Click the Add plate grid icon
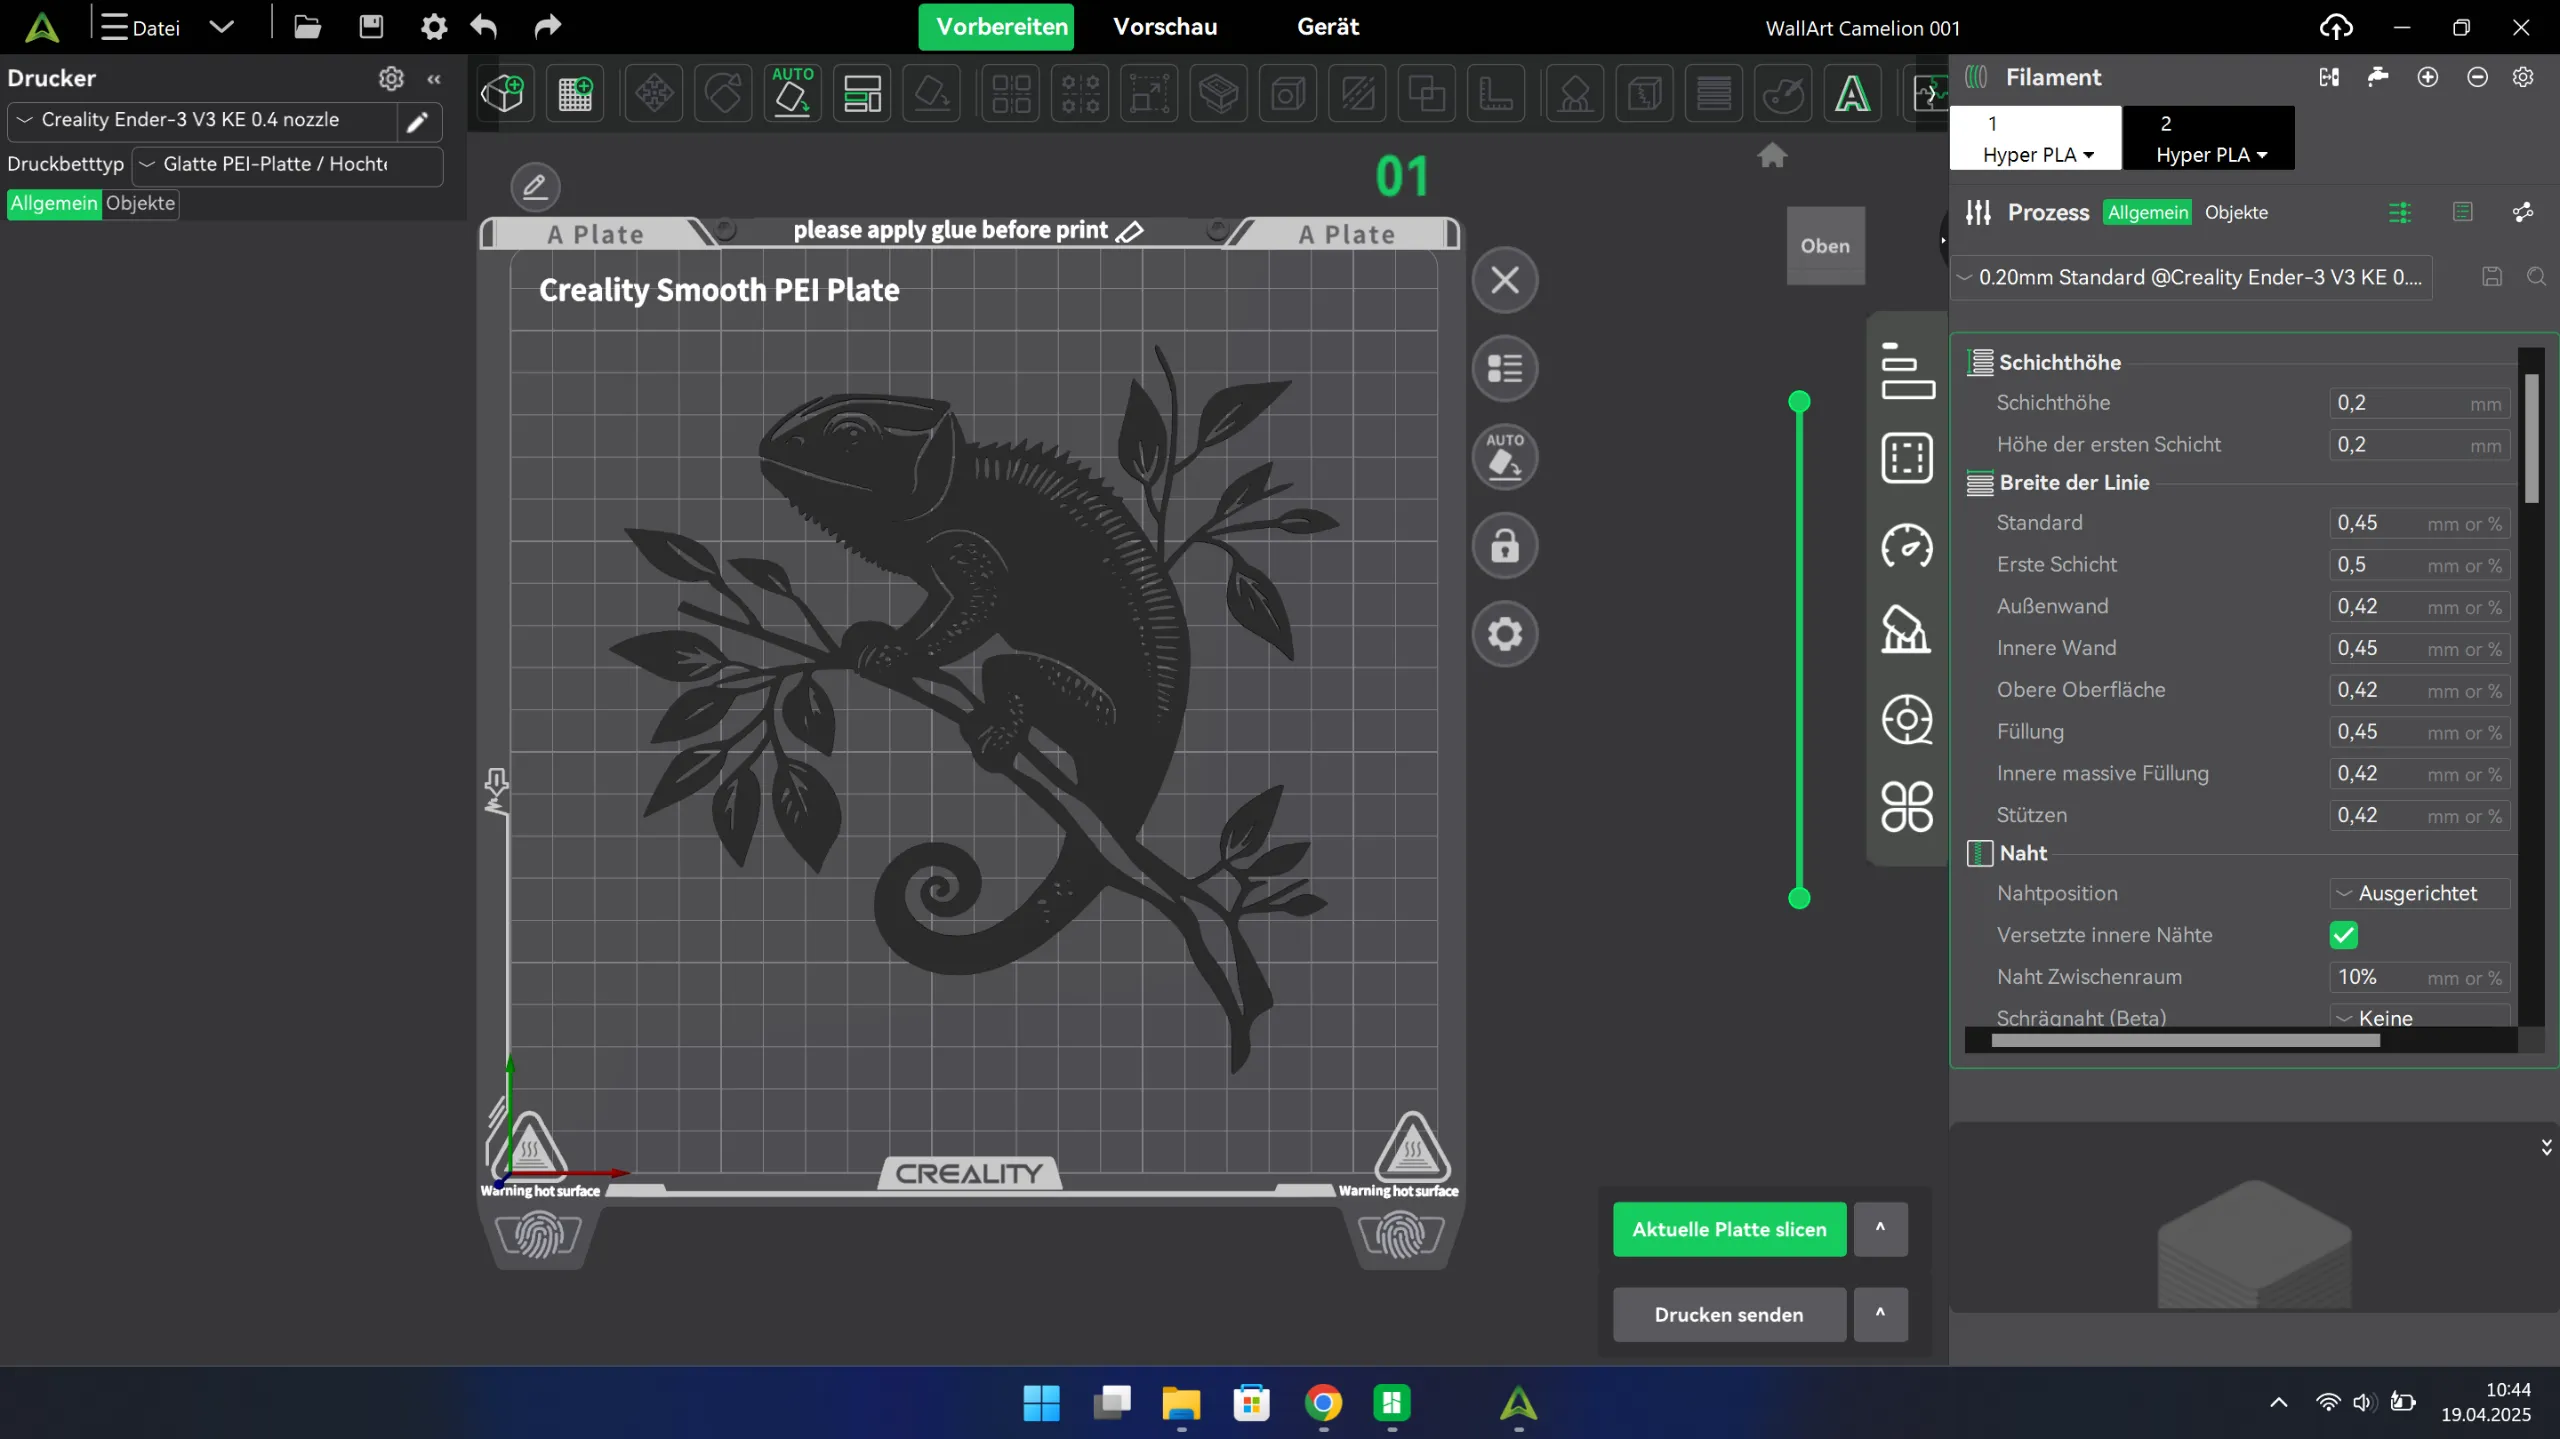Screen dimensions: 2560x1439 [575, 94]
